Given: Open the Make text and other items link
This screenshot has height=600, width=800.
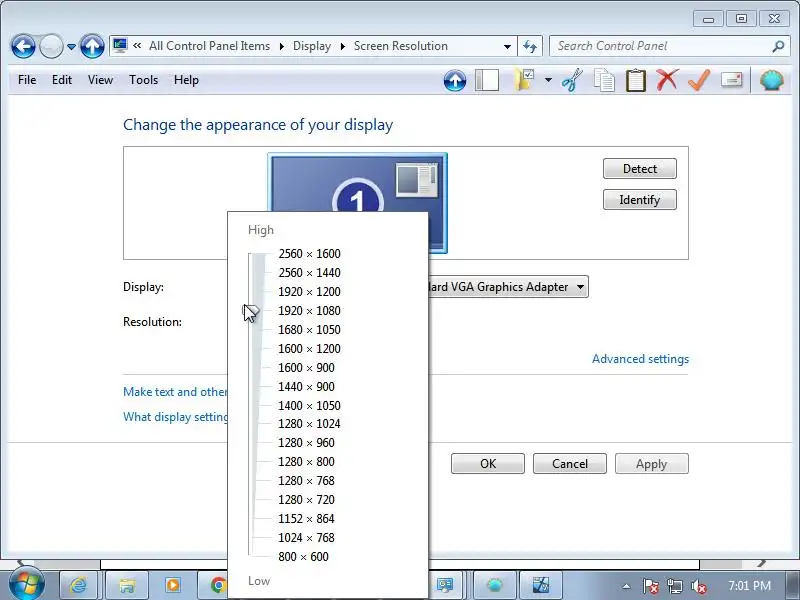Looking at the screenshot, I should point(175,391).
